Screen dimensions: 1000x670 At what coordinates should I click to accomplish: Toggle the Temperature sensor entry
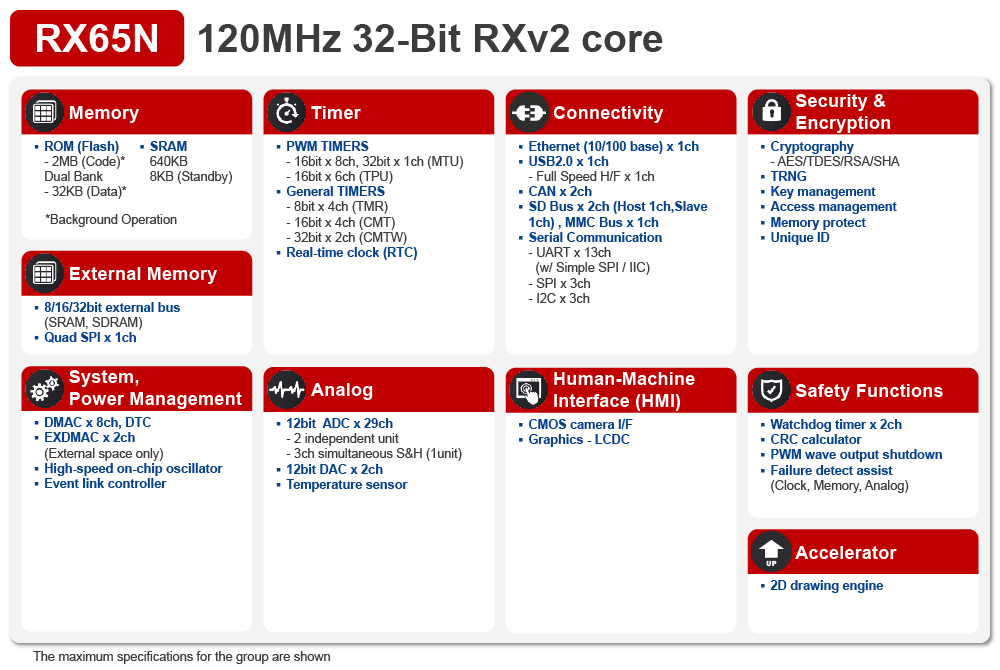click(x=345, y=484)
